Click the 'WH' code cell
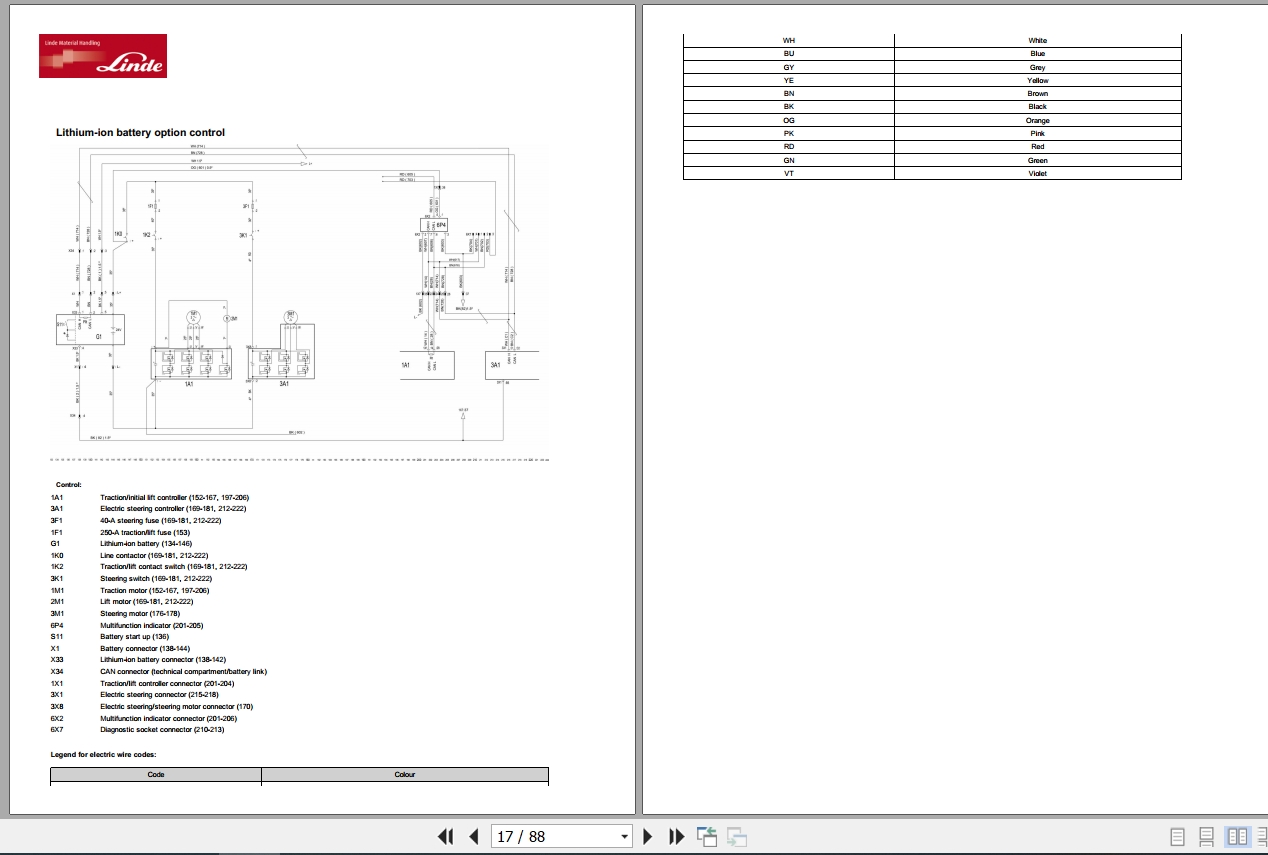The image size is (1268, 855). pos(789,40)
